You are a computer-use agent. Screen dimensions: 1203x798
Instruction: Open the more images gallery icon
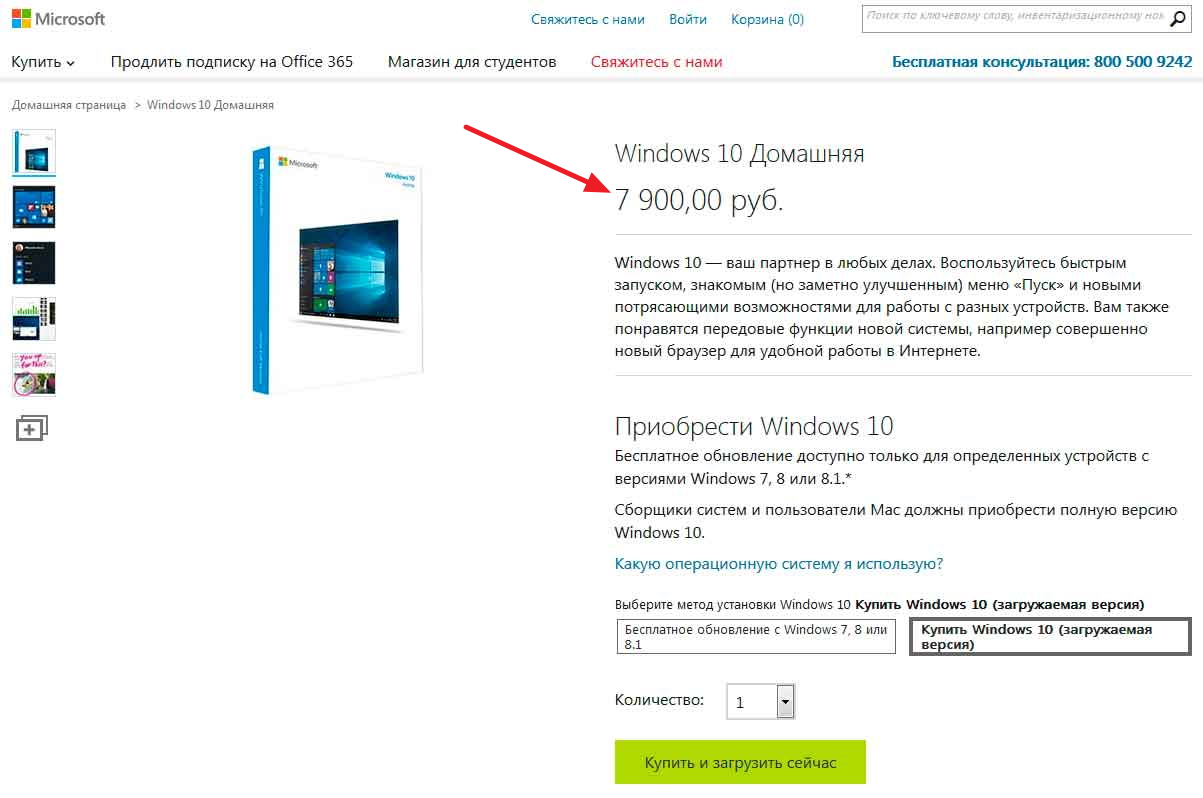32,428
